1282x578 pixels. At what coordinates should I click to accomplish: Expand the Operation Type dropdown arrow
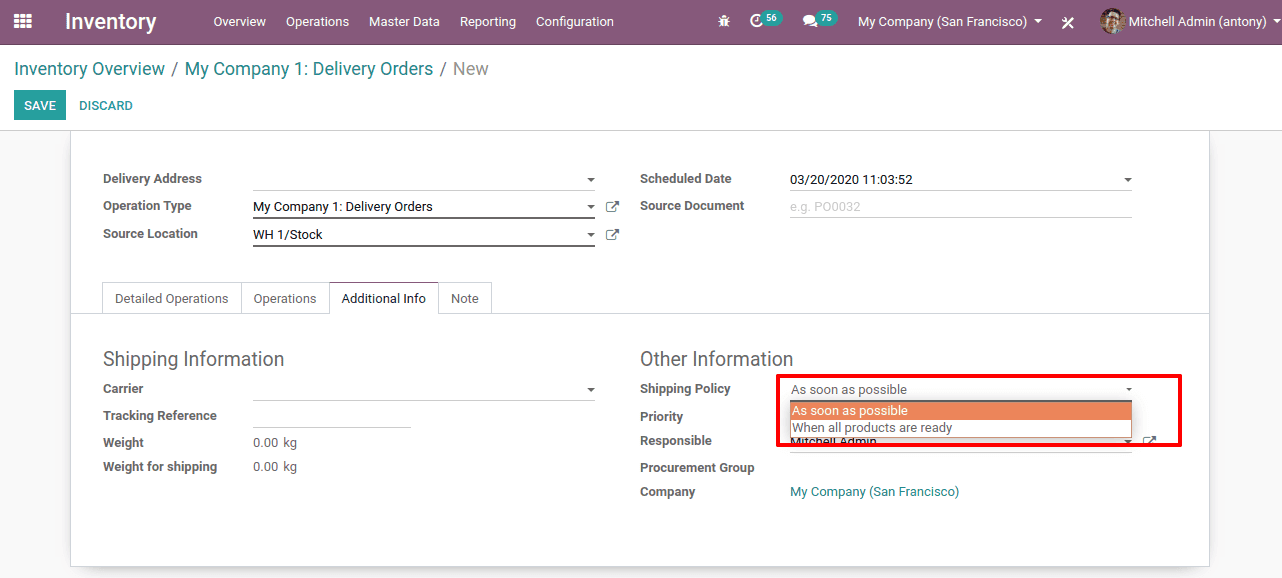tap(590, 207)
